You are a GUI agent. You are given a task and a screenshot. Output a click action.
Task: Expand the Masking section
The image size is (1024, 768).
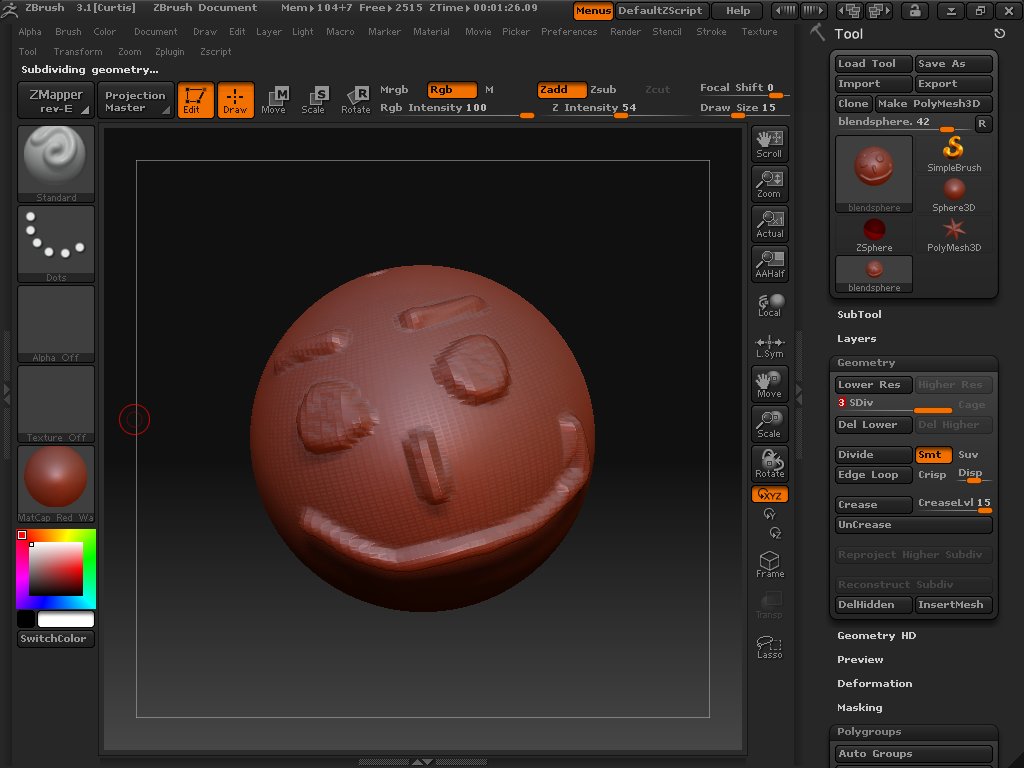tap(859, 708)
